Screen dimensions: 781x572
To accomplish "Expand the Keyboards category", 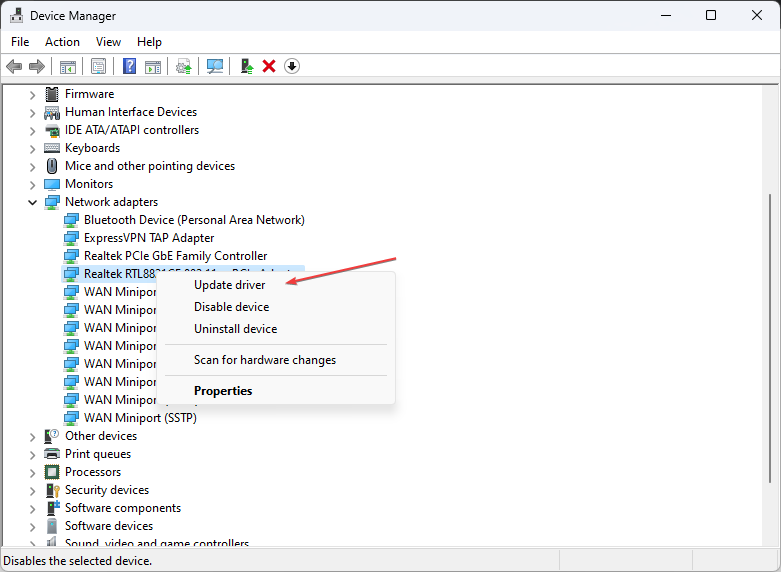I will 32,148.
